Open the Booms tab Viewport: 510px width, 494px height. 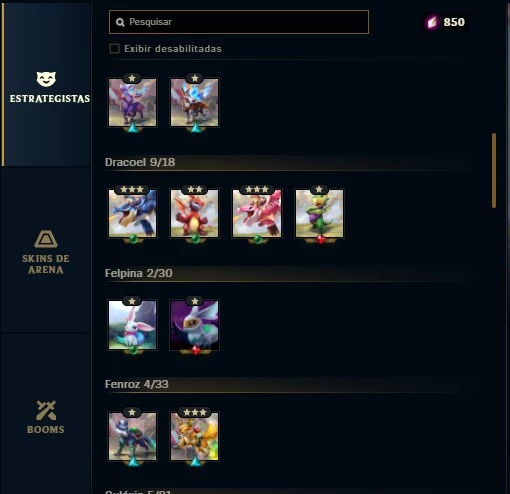[46, 417]
